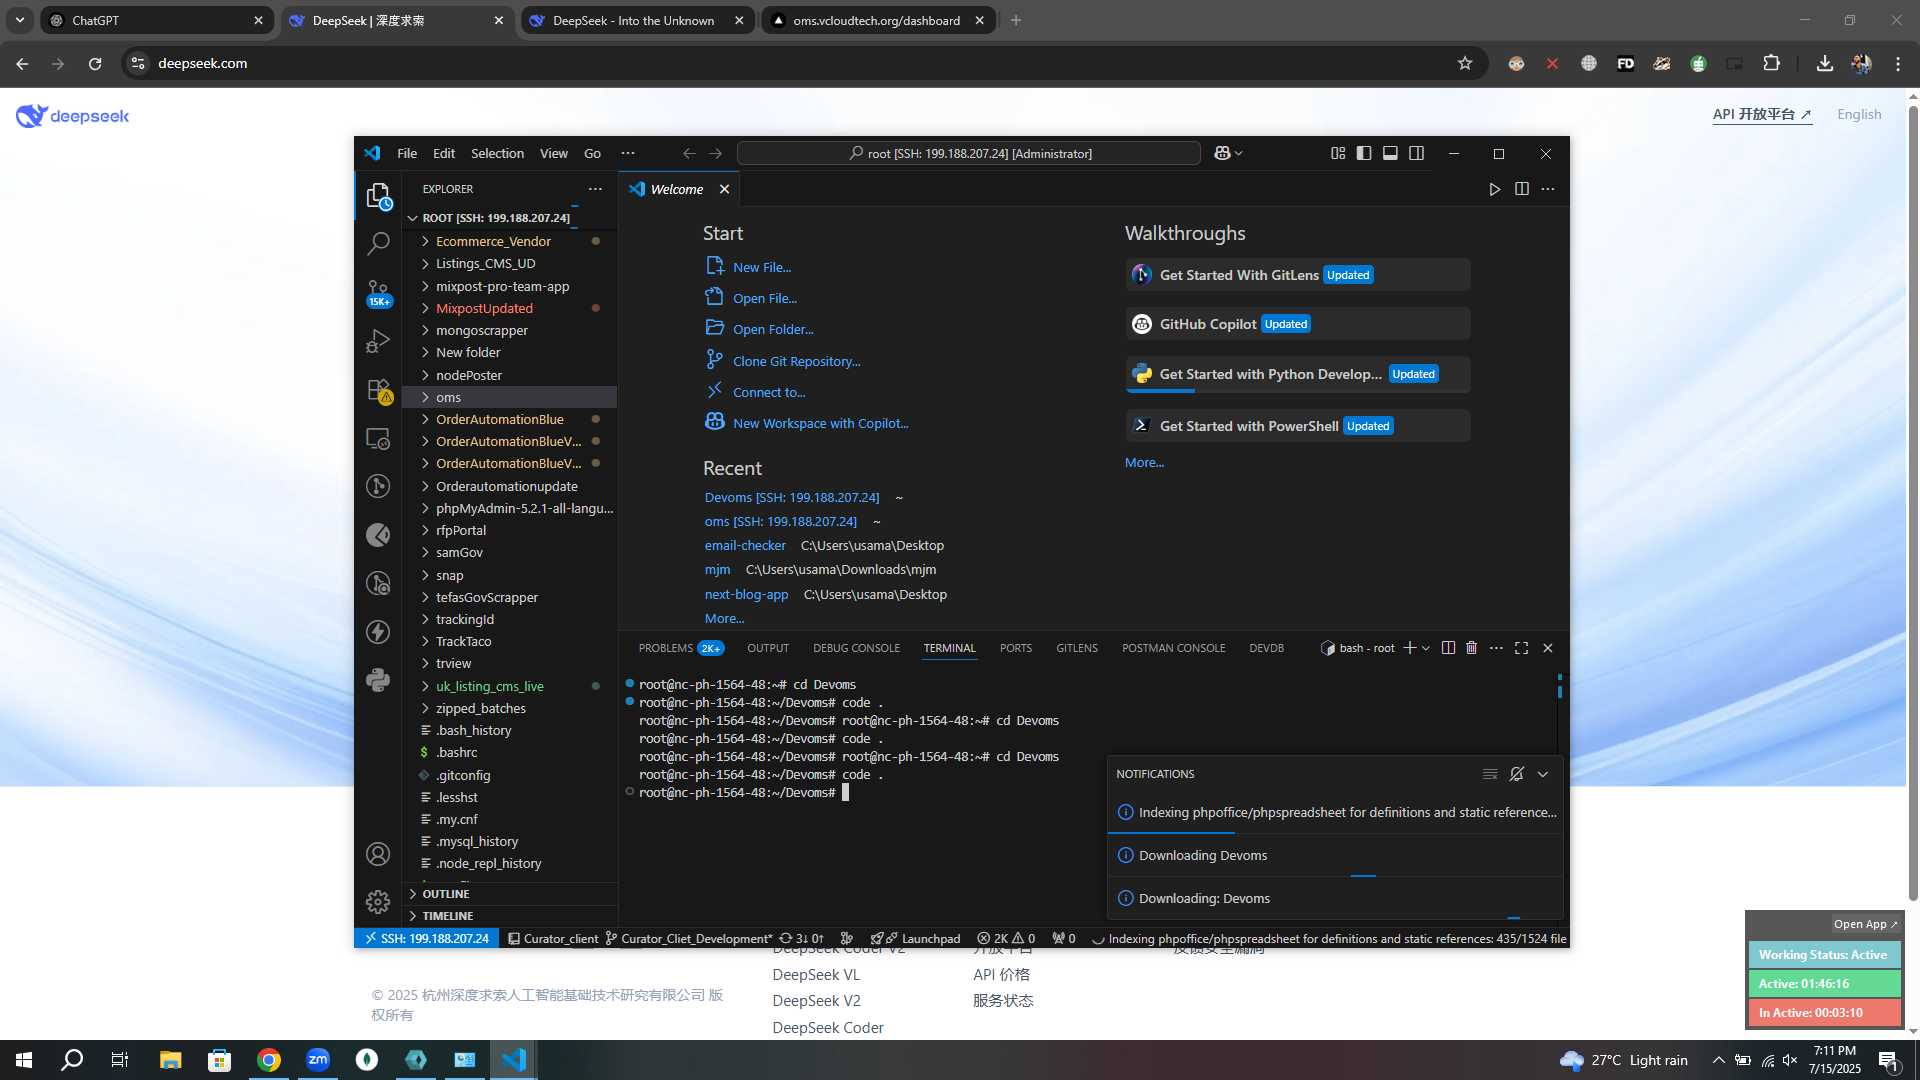Split the terminal panel
1920x1080 pixels.
1448,648
